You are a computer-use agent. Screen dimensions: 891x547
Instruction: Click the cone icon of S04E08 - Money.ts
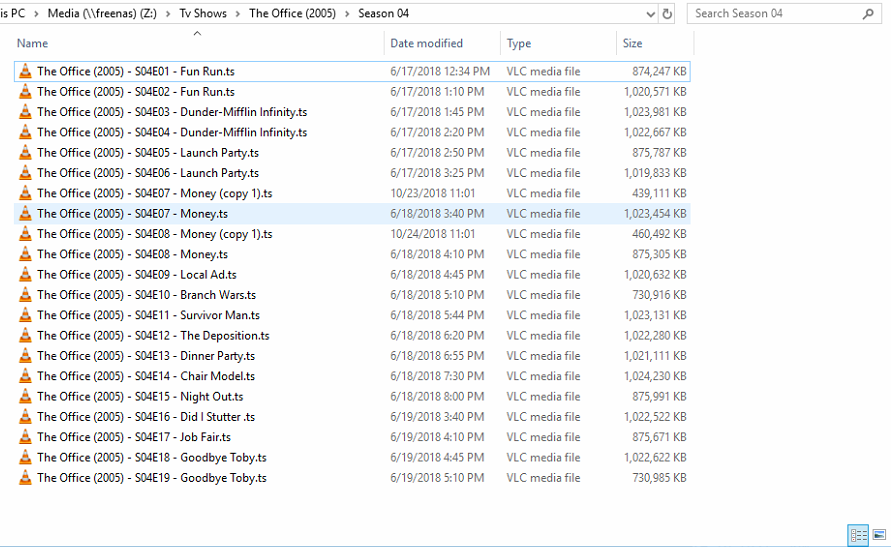pos(25,254)
